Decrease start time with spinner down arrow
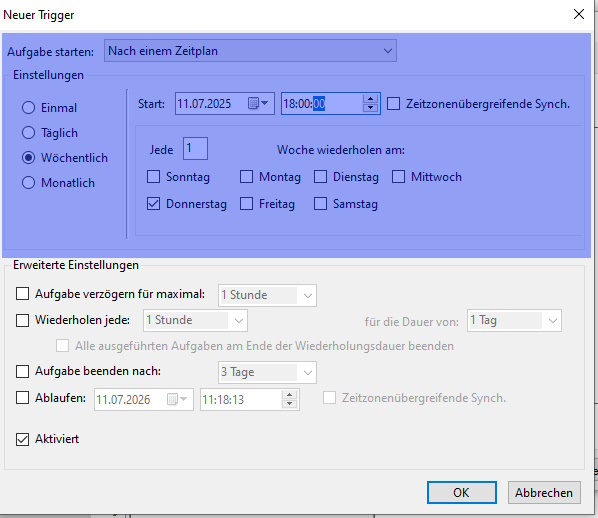 tap(370, 108)
